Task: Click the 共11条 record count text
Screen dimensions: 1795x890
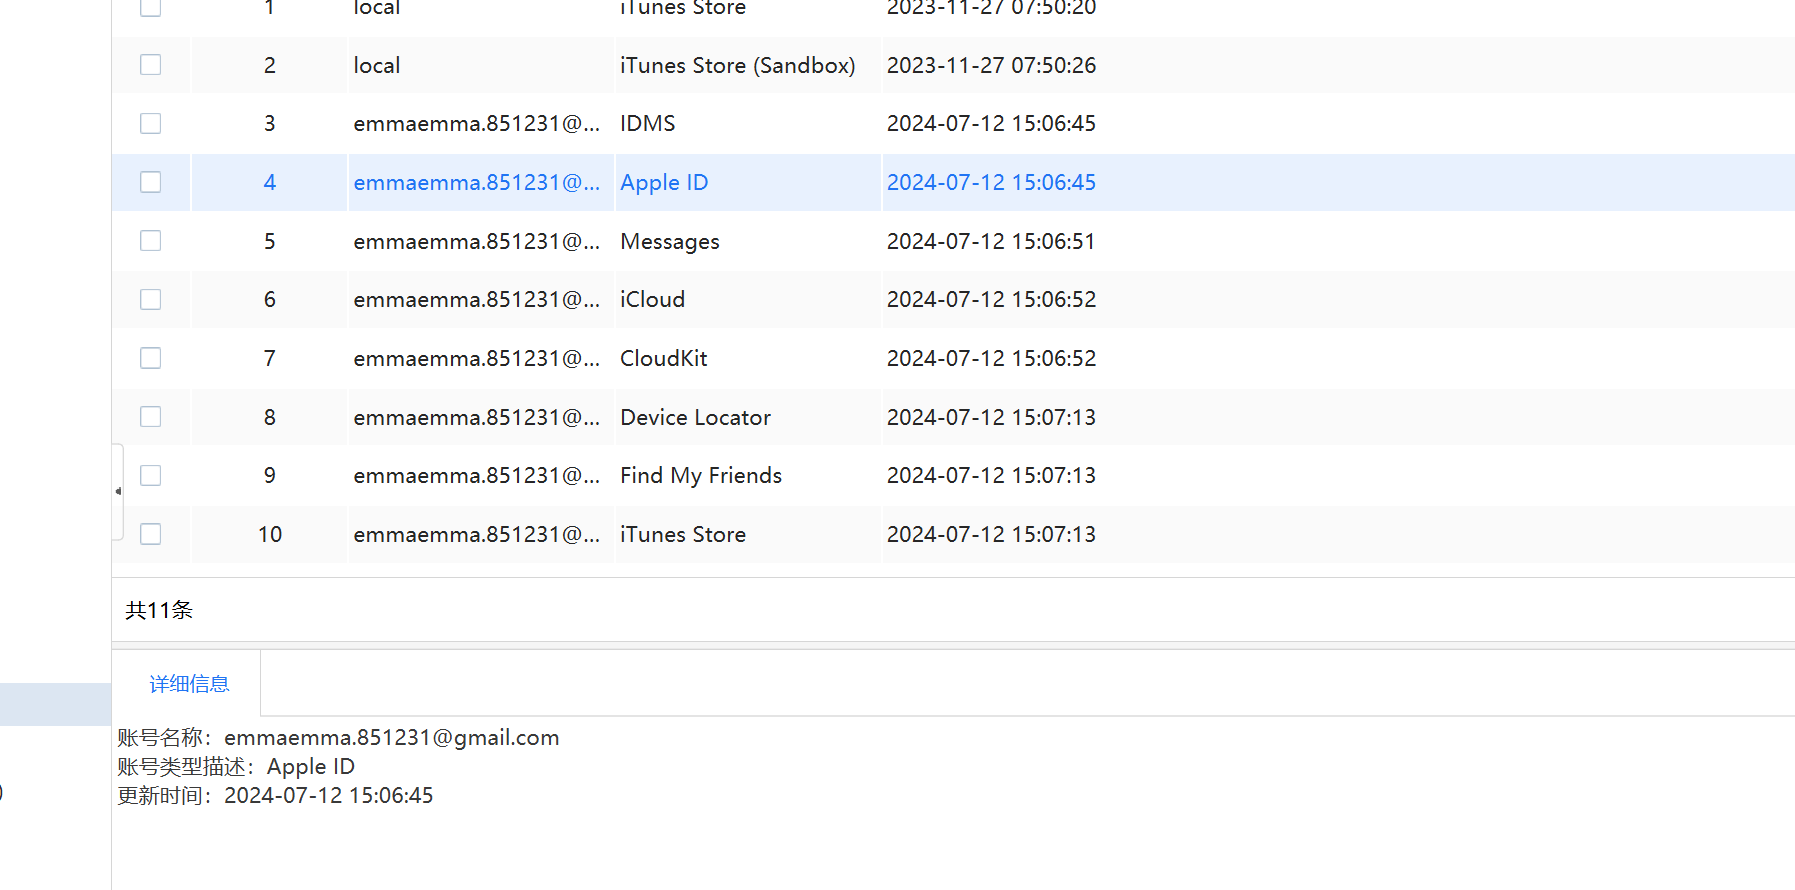Action: [x=159, y=610]
